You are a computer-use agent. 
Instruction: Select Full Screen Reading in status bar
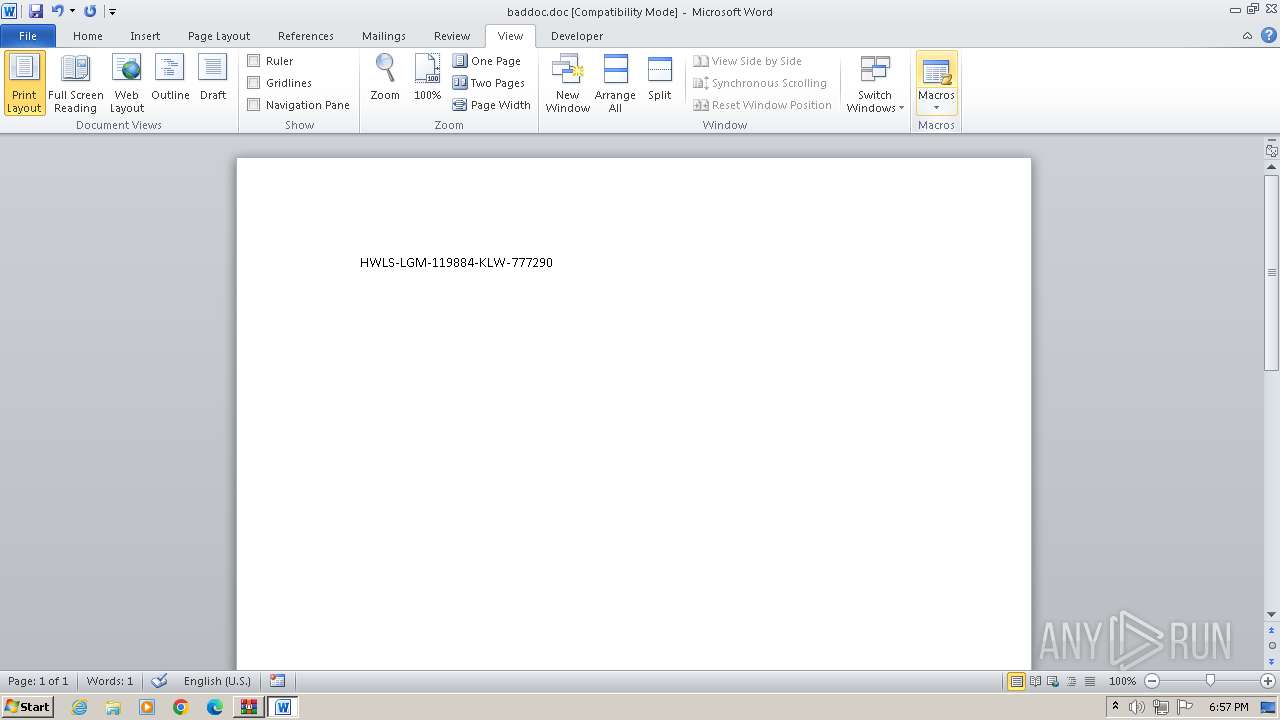click(x=1035, y=681)
